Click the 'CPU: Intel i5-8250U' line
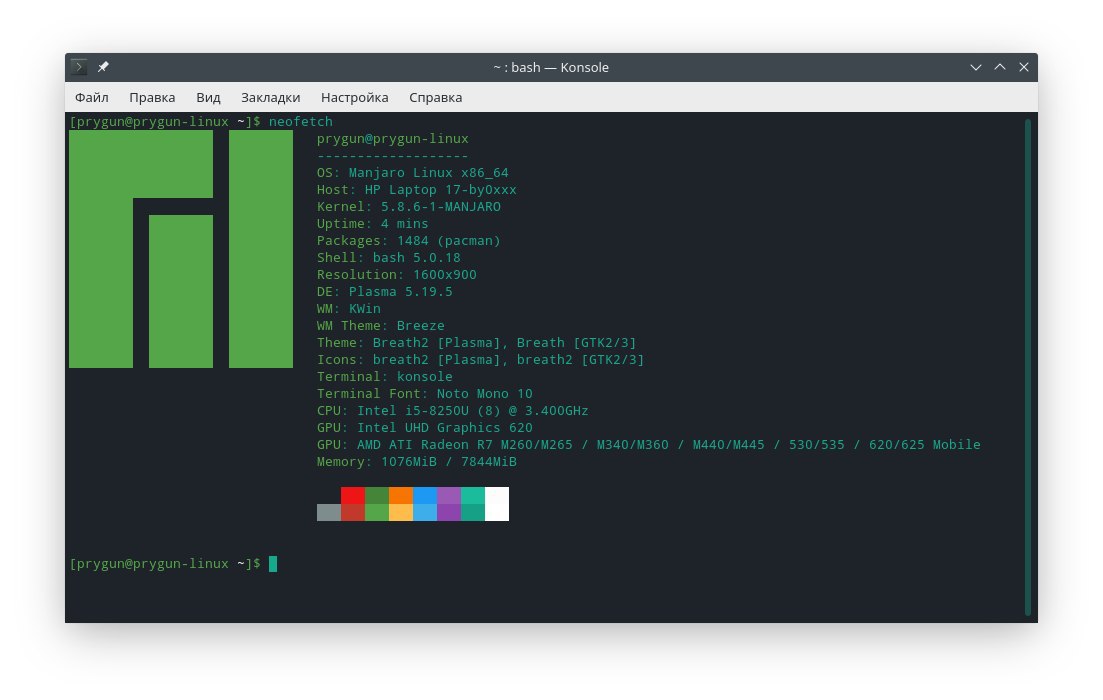 (x=452, y=410)
